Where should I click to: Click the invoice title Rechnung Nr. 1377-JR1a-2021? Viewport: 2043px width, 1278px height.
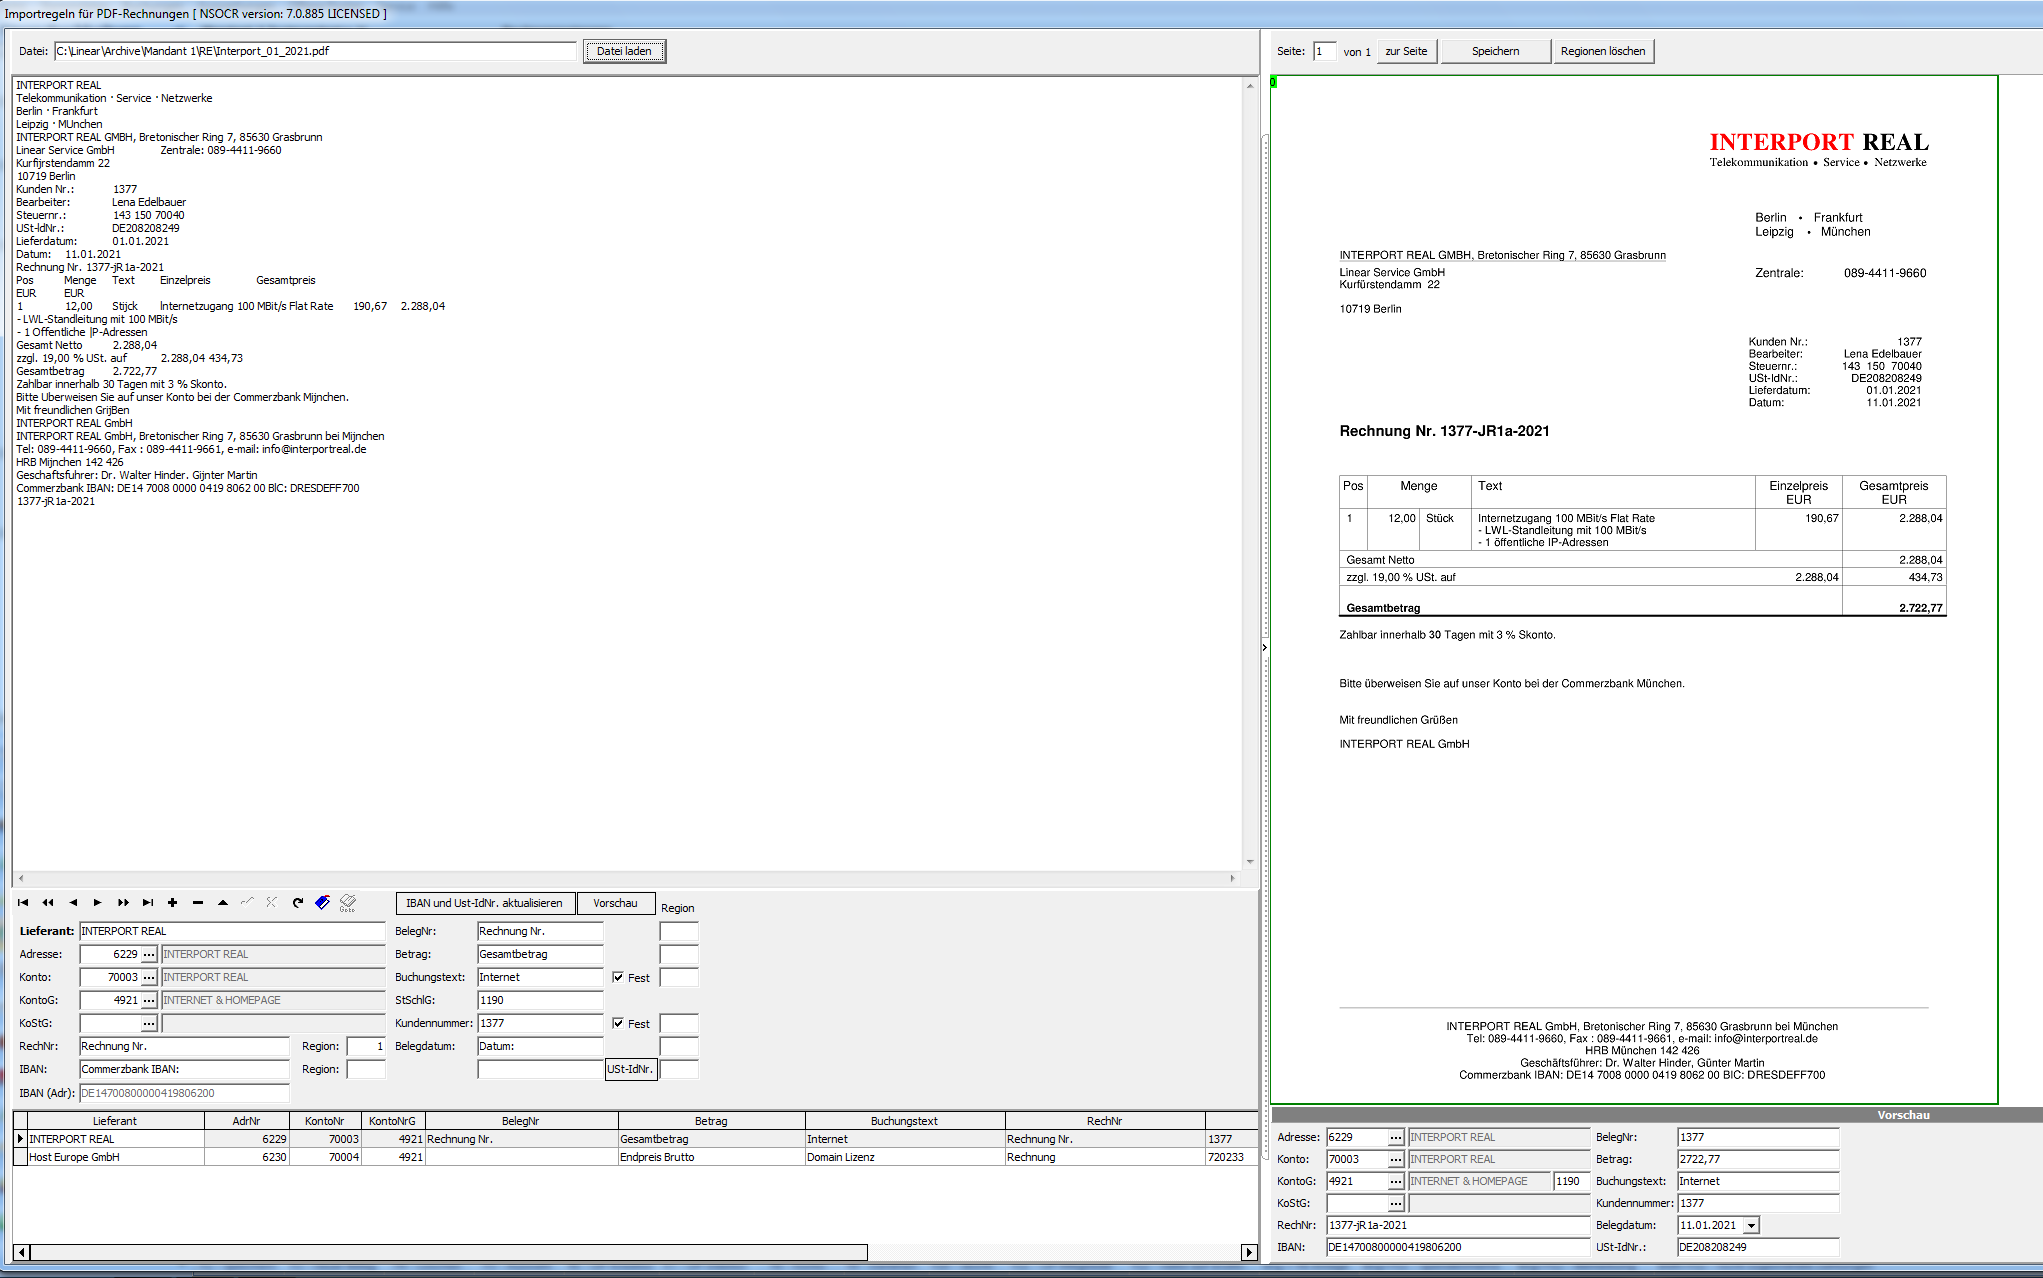tap(1444, 431)
